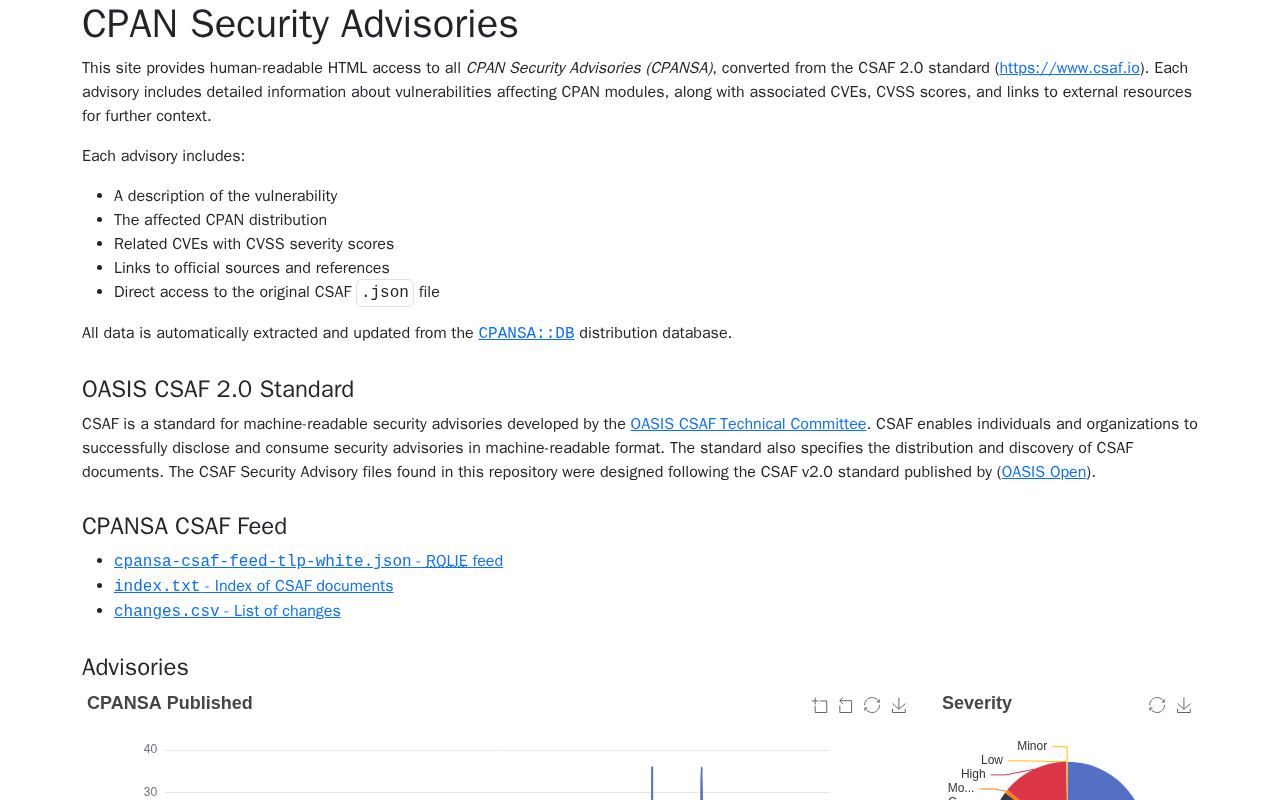Viewport: 1280px width, 800px height.
Task: Download the CPANSA Published chart as an image
Action: (x=899, y=706)
